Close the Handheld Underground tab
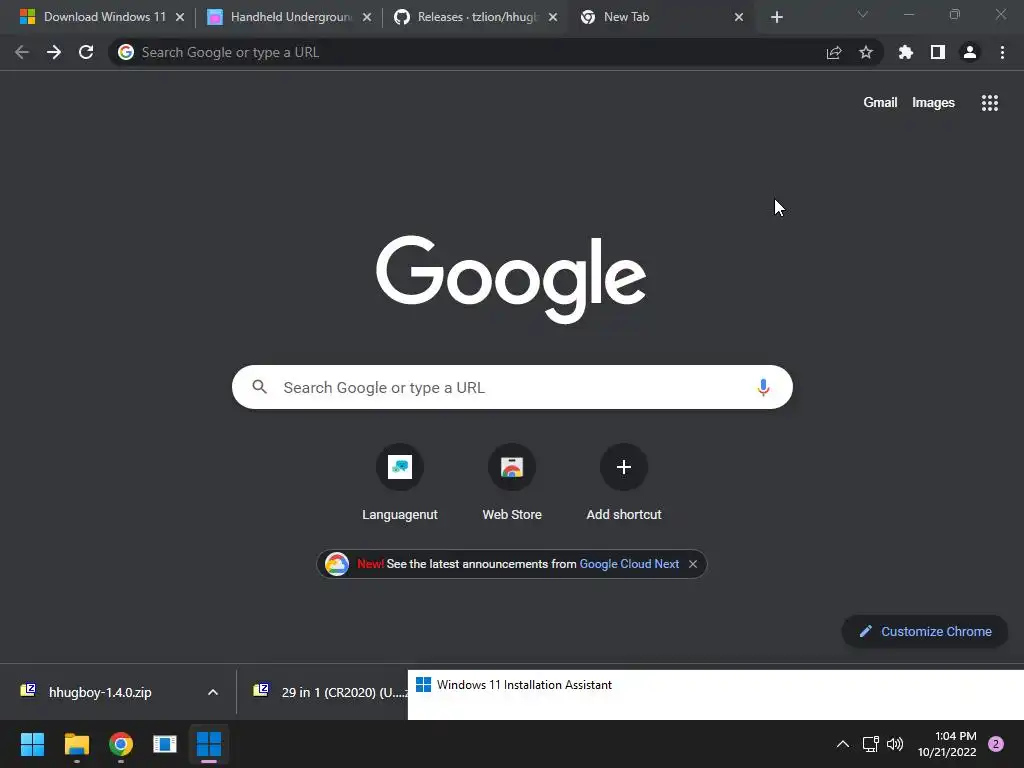Image resolution: width=1024 pixels, height=768 pixels. click(367, 17)
